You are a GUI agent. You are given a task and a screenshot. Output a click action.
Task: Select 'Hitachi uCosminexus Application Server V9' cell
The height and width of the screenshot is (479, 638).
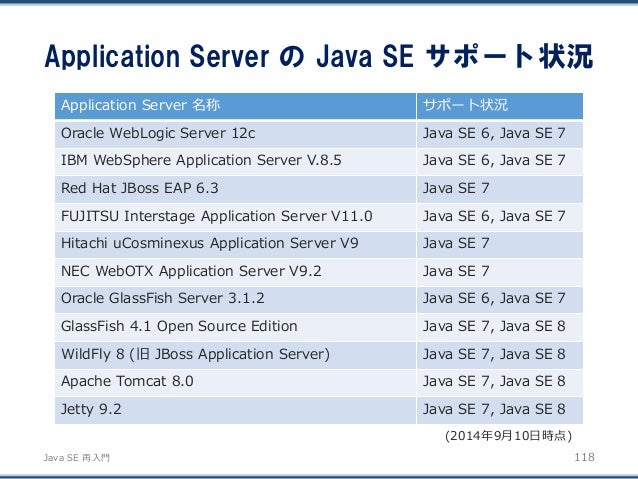(236, 244)
